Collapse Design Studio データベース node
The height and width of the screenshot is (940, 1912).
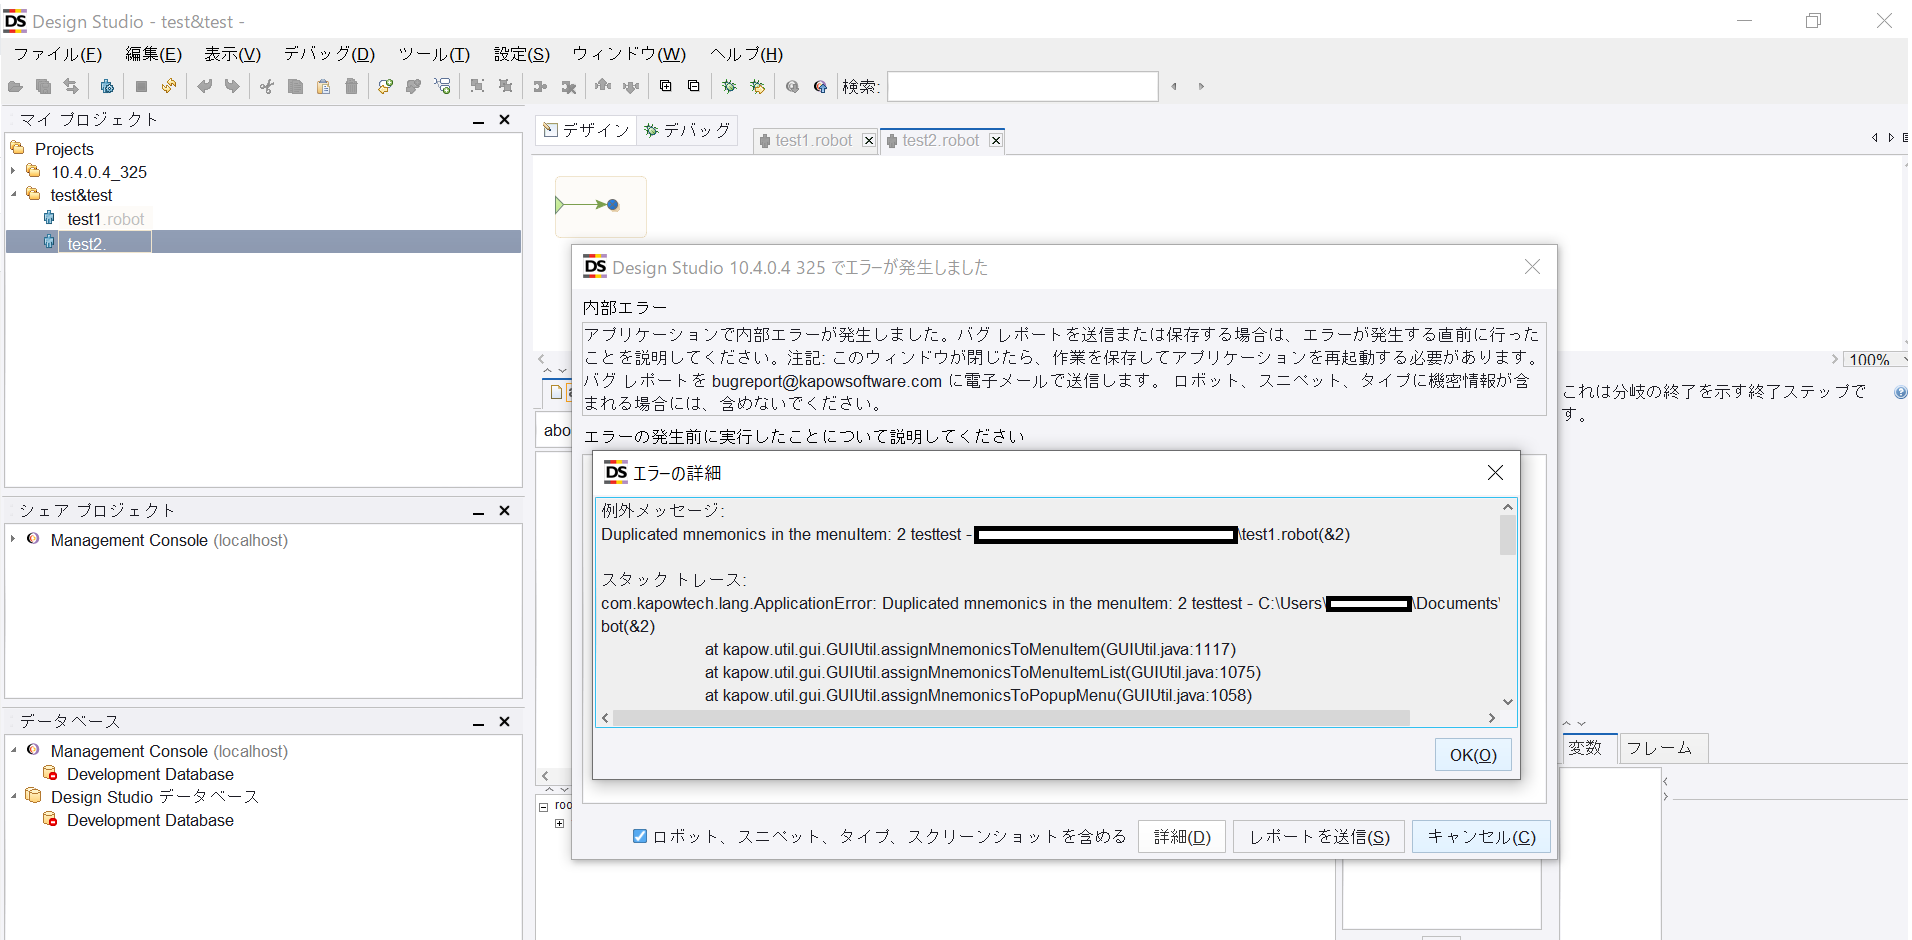point(14,797)
